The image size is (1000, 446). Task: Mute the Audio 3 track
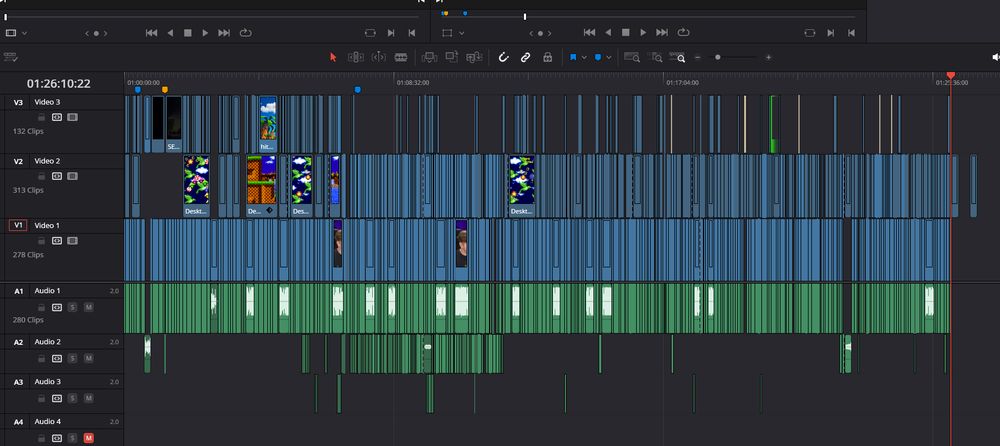(x=88, y=398)
